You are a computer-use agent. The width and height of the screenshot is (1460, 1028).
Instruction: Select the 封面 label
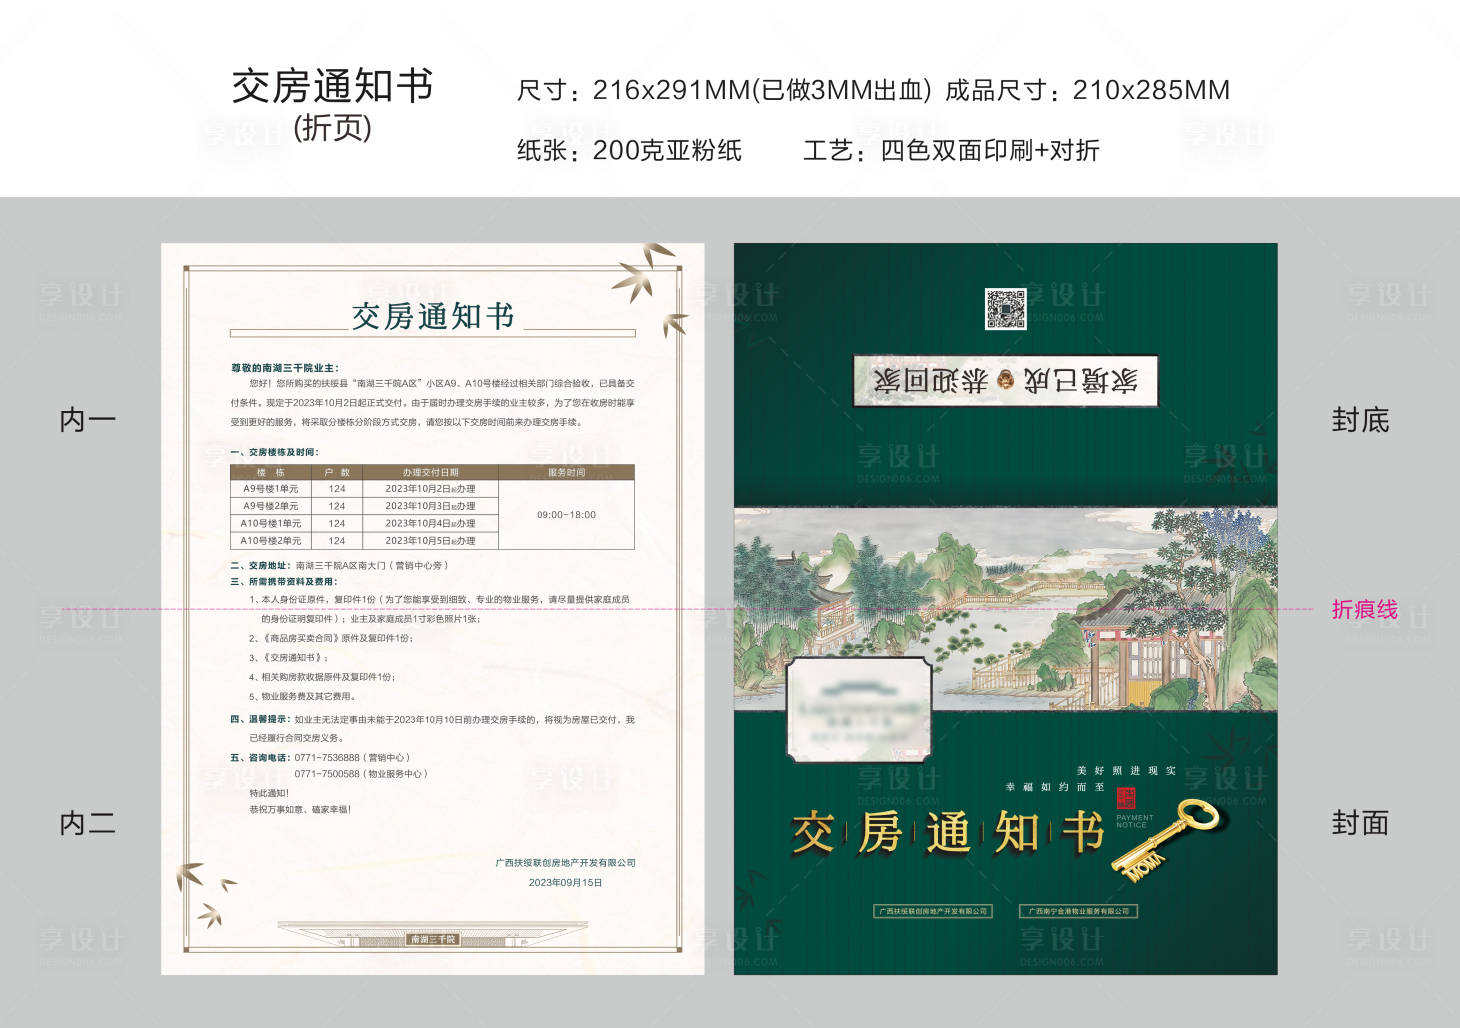1360,823
